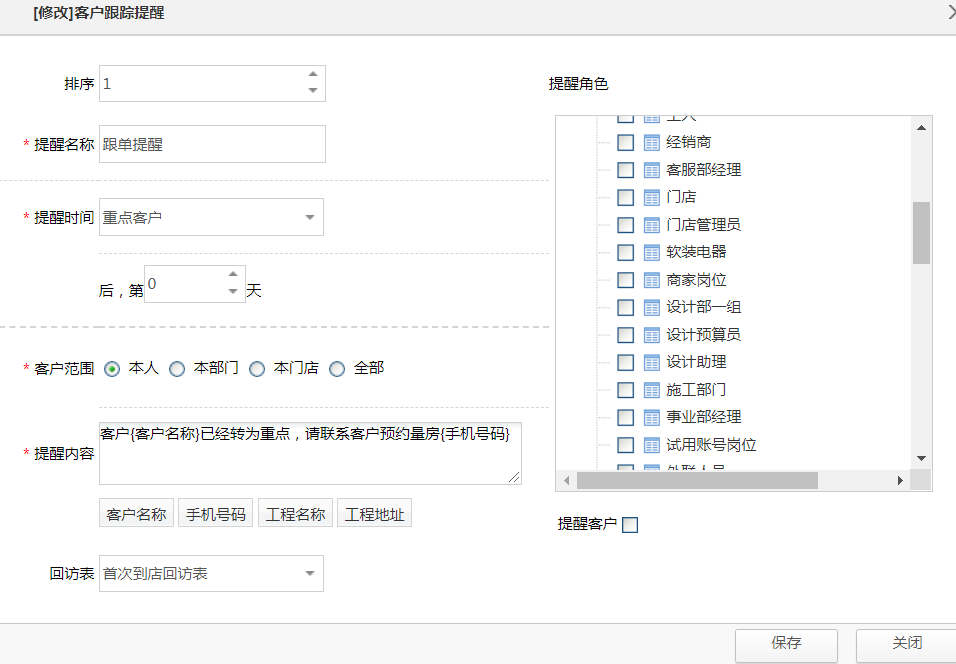Increase the 排序 value with the up arrow

314,76
